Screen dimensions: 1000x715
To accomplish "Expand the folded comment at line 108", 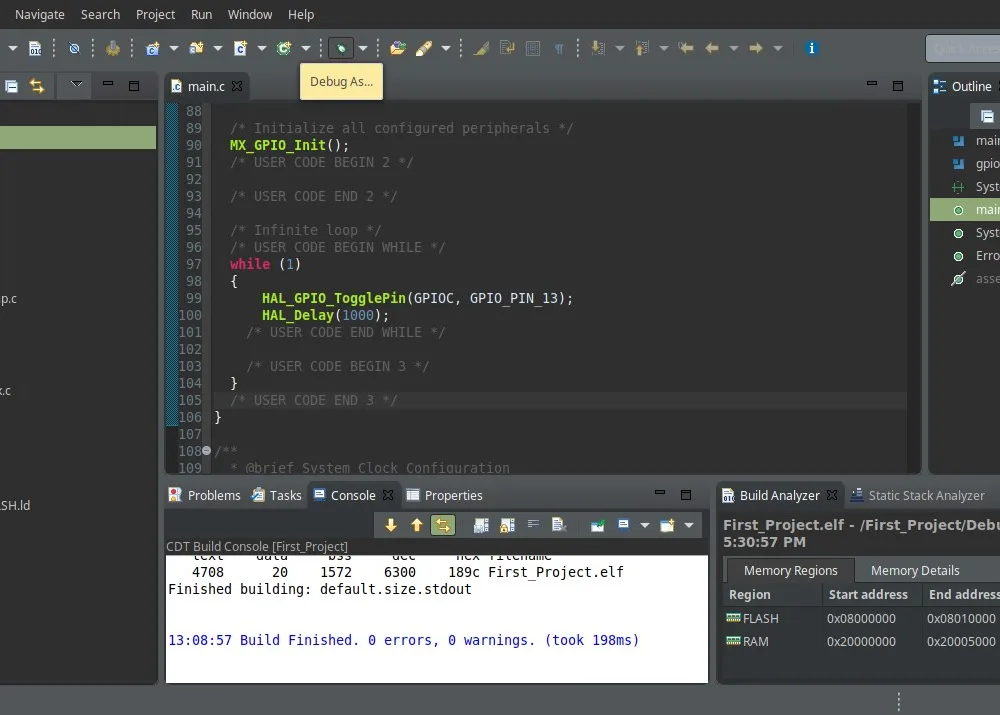I will click(x=207, y=451).
